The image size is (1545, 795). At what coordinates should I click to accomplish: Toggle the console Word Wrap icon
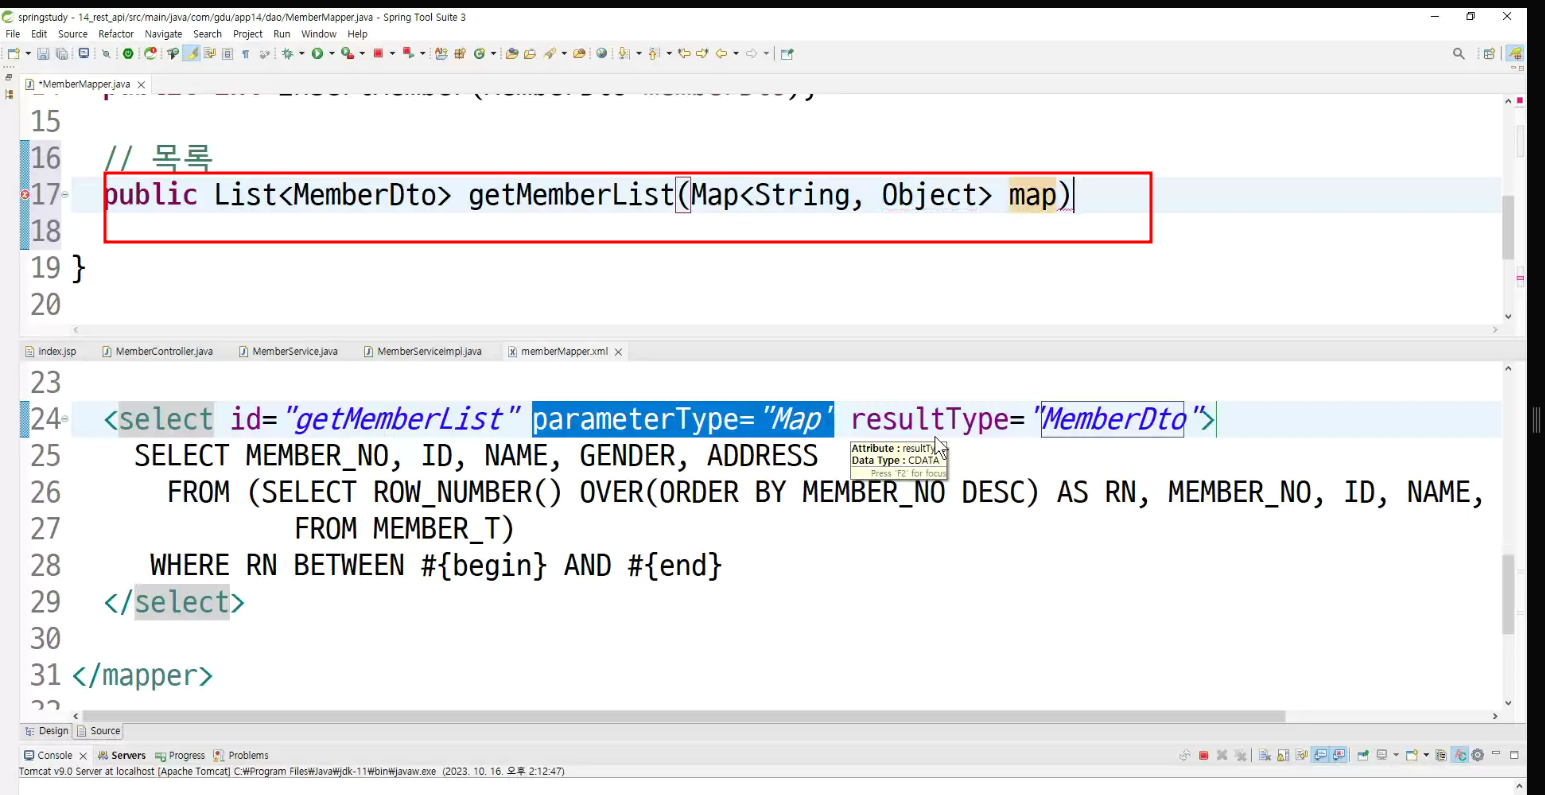(1302, 755)
